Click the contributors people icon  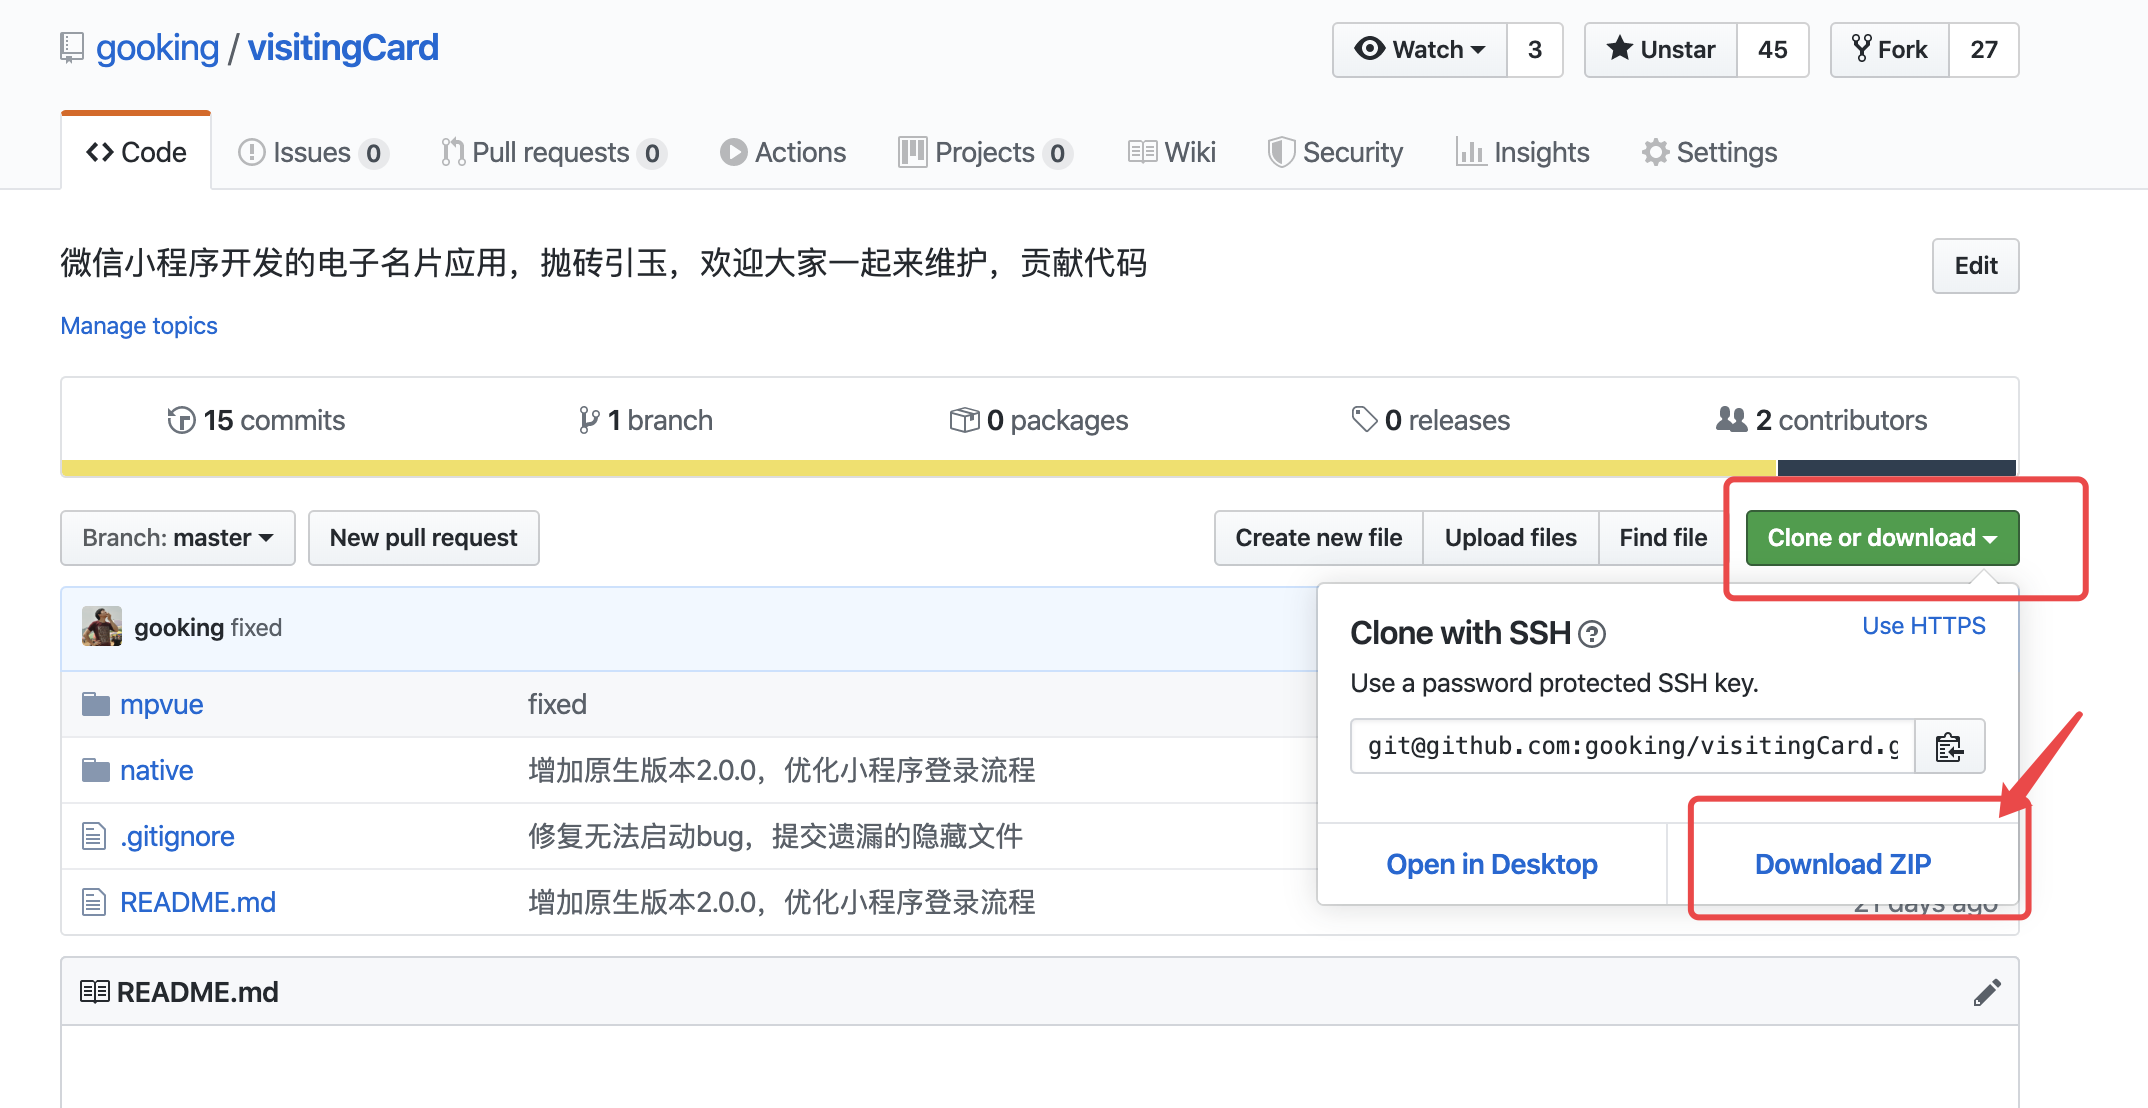tap(1731, 420)
